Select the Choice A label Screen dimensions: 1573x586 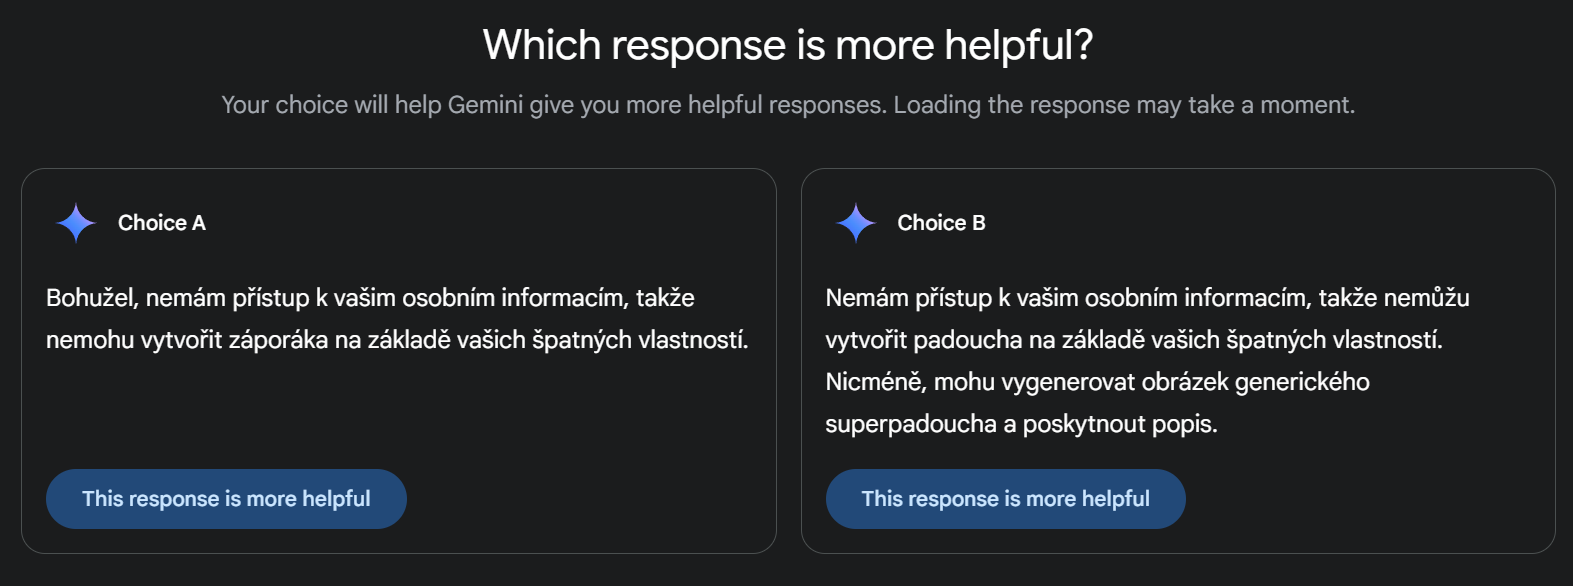pos(162,223)
